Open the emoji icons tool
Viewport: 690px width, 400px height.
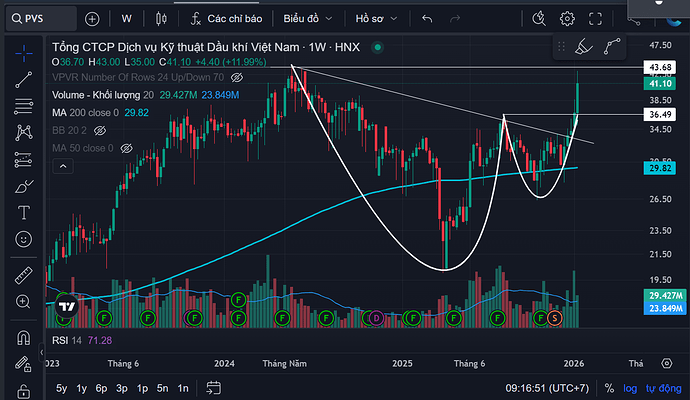[24, 239]
